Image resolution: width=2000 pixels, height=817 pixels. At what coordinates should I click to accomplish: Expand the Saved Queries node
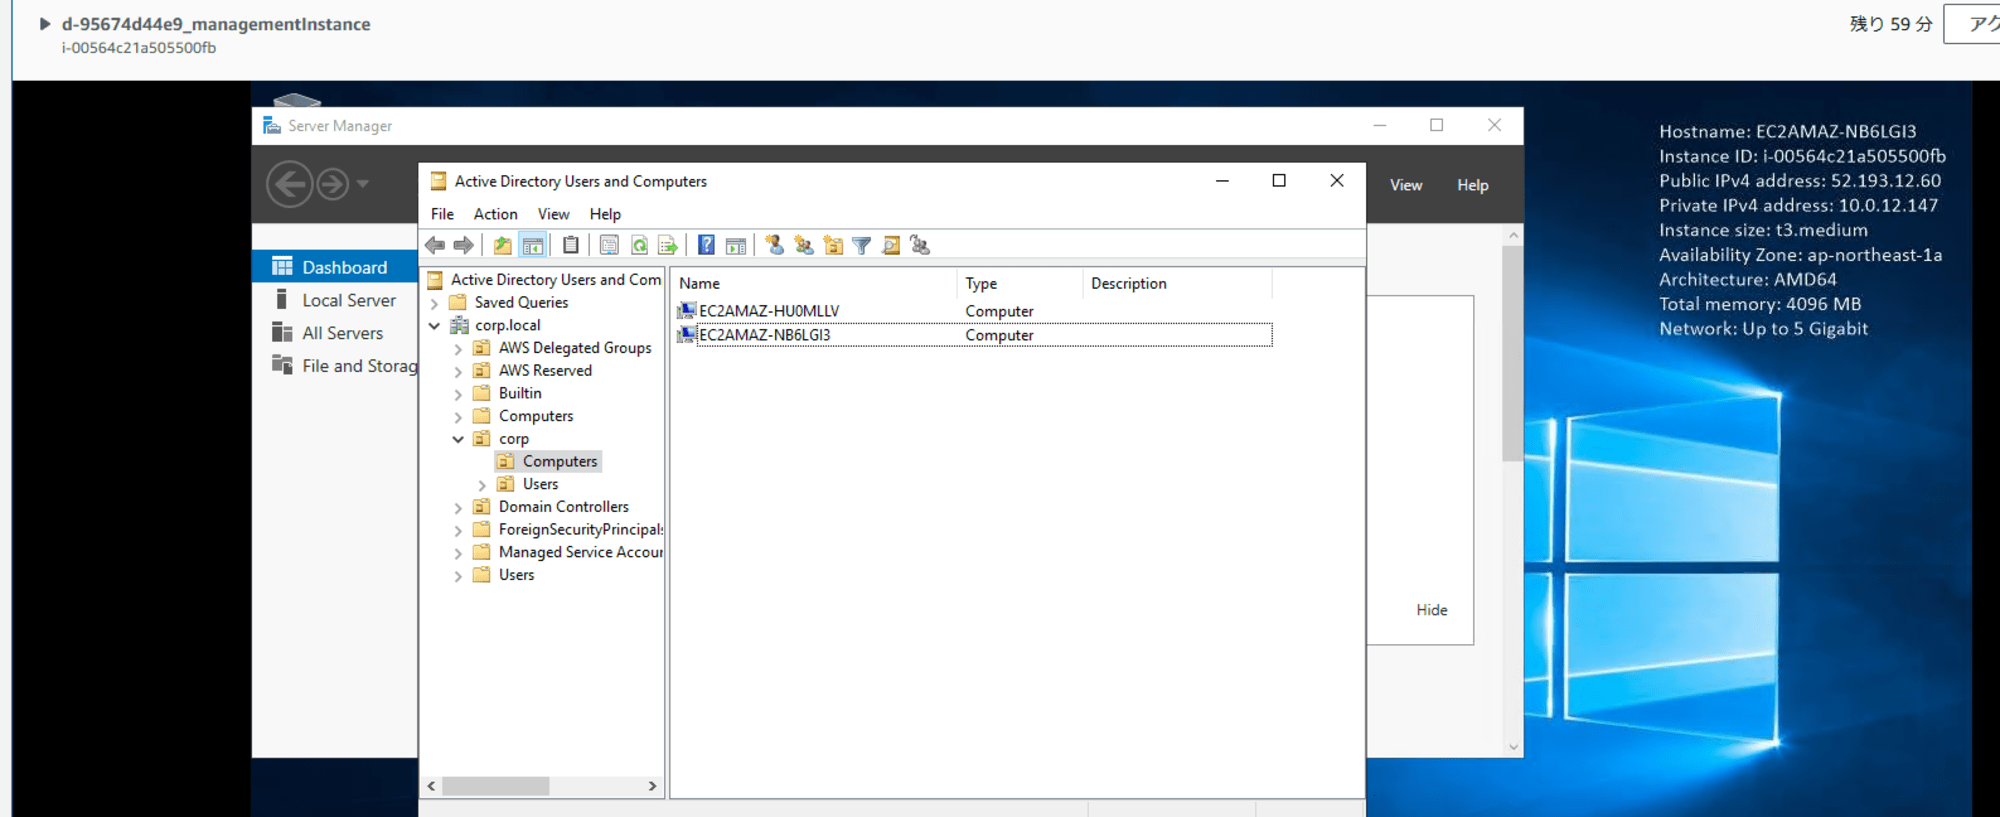pyautogui.click(x=434, y=303)
